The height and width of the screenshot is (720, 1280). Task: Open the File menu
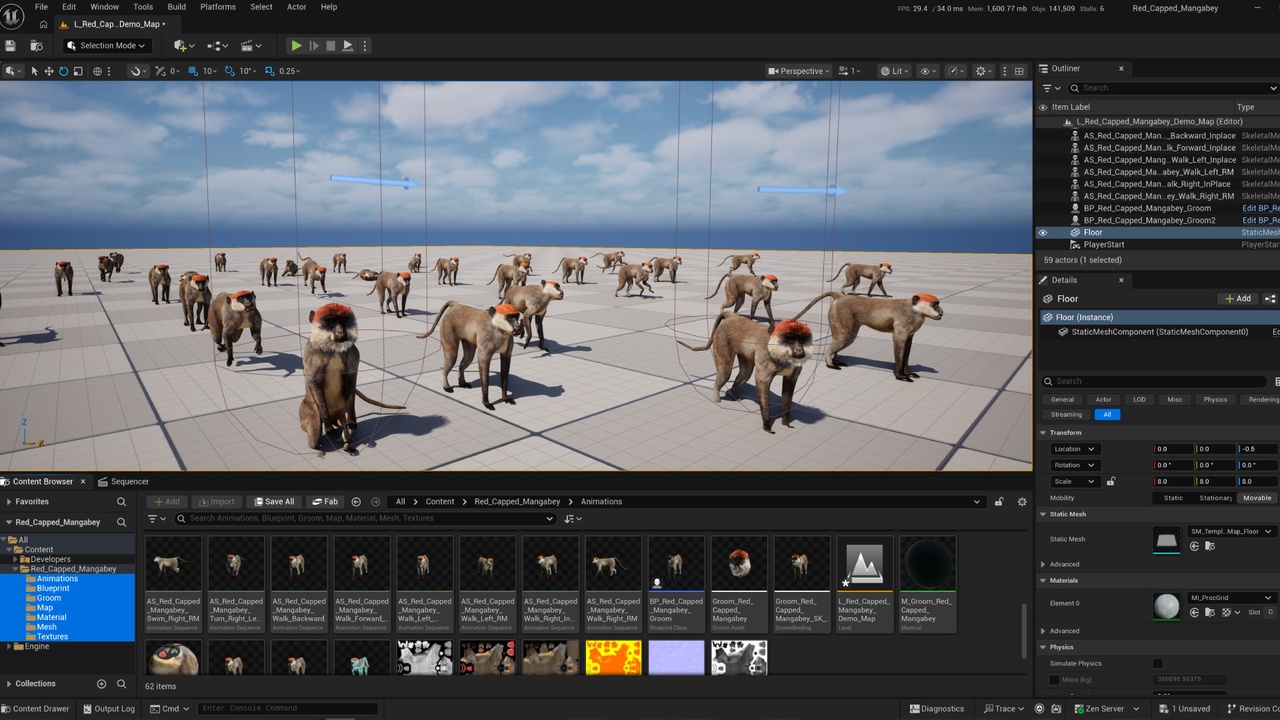[x=41, y=7]
